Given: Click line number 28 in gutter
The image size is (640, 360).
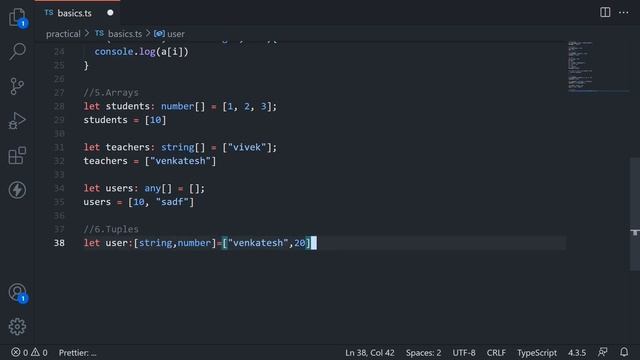Looking at the screenshot, I should coord(59,106).
